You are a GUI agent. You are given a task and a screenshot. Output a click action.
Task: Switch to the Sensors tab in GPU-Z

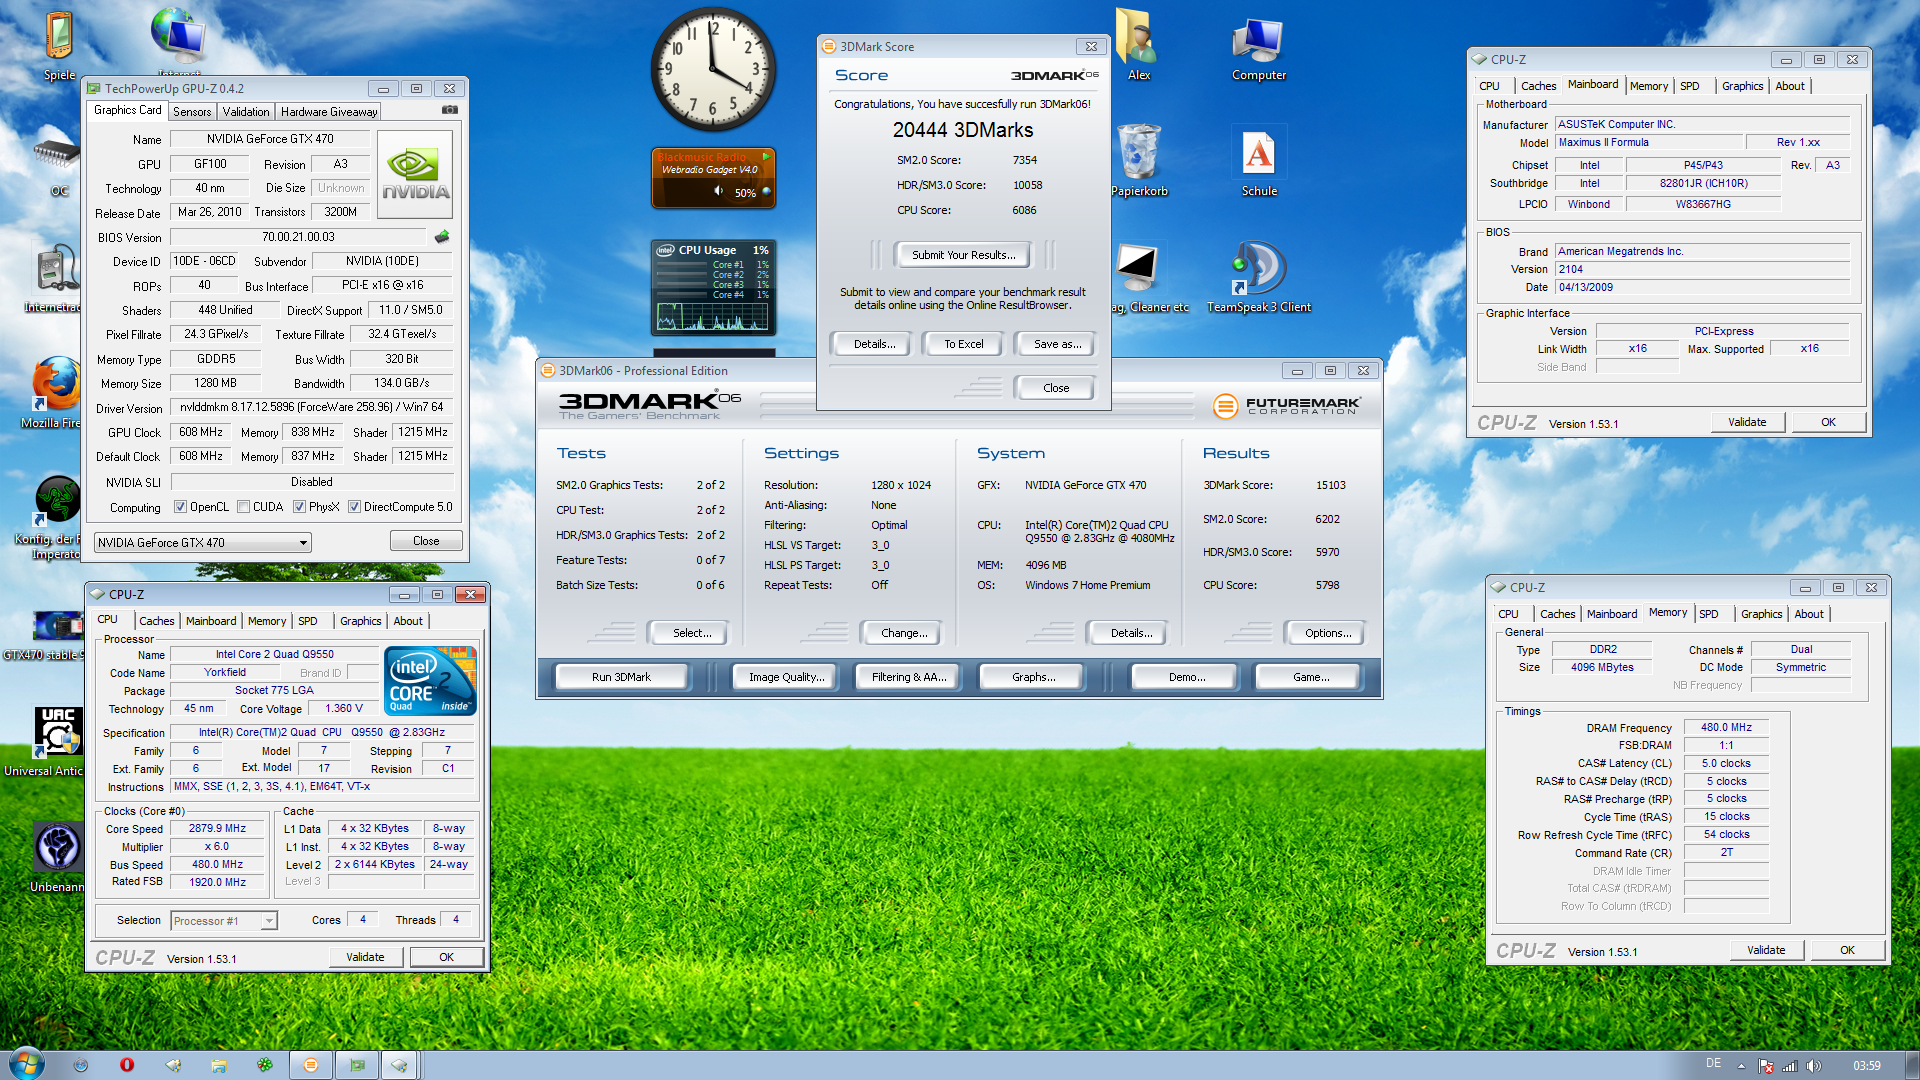[x=192, y=112]
